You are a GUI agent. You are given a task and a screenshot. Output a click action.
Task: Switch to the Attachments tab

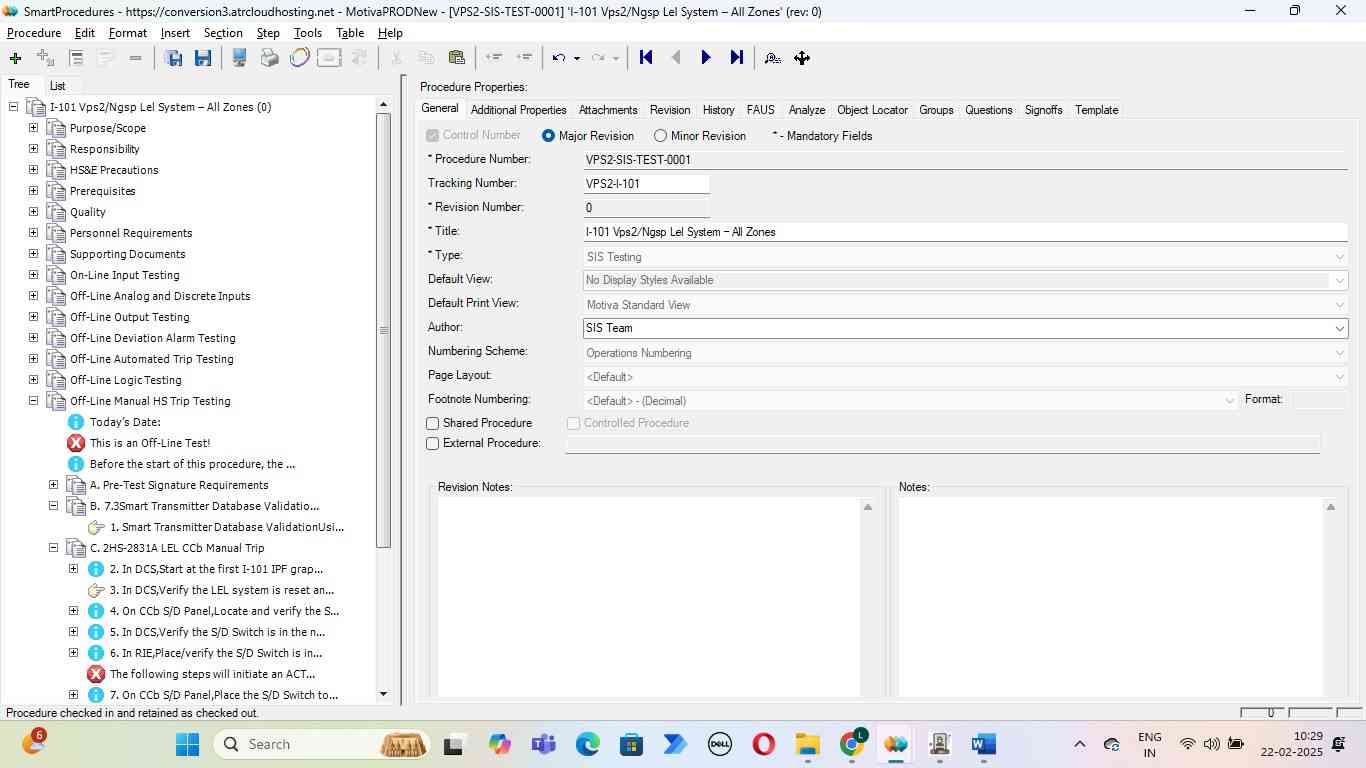point(608,110)
